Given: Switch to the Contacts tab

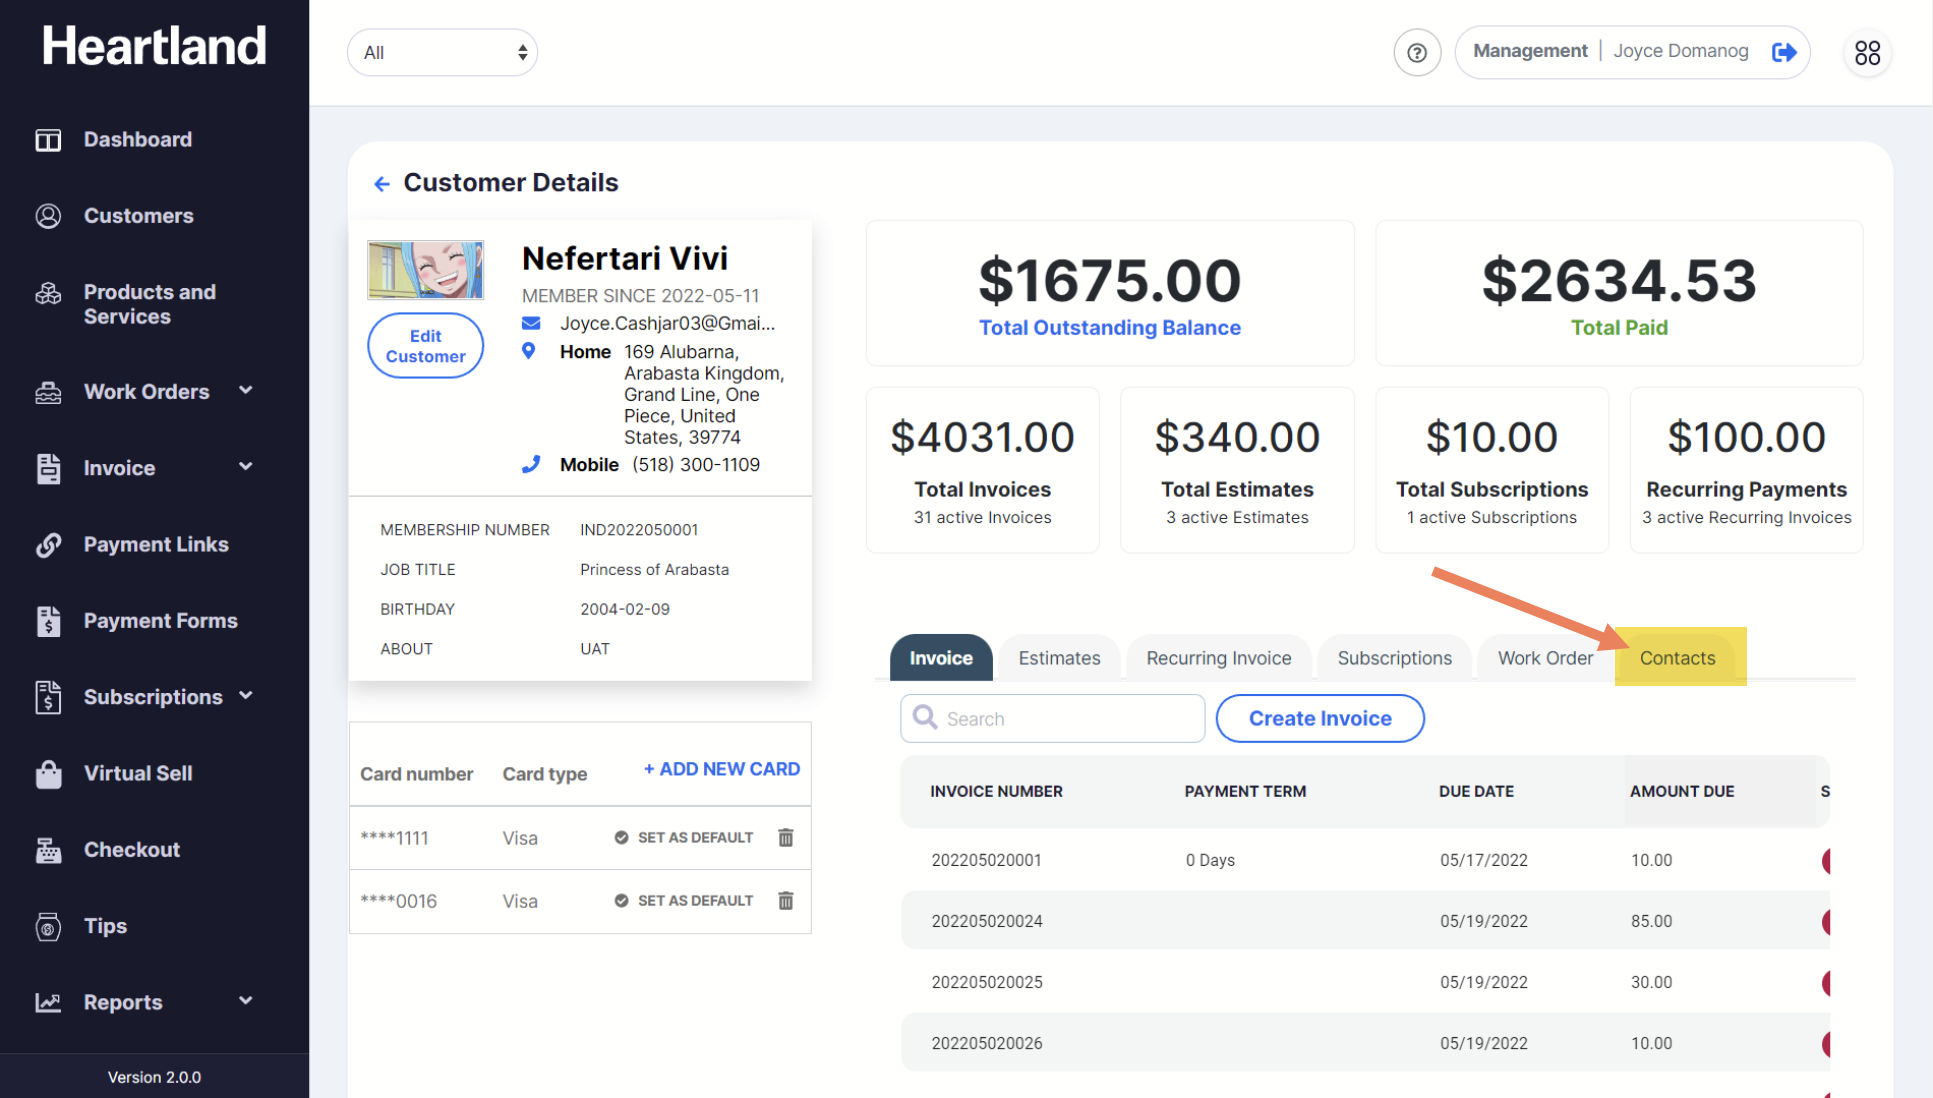Looking at the screenshot, I should (x=1677, y=658).
